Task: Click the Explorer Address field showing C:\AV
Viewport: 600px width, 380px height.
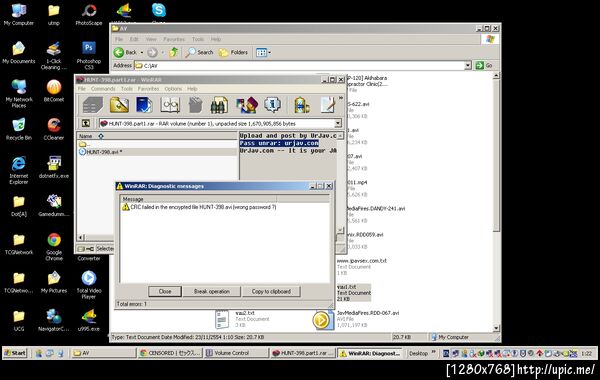Action: pyautogui.click(x=300, y=66)
